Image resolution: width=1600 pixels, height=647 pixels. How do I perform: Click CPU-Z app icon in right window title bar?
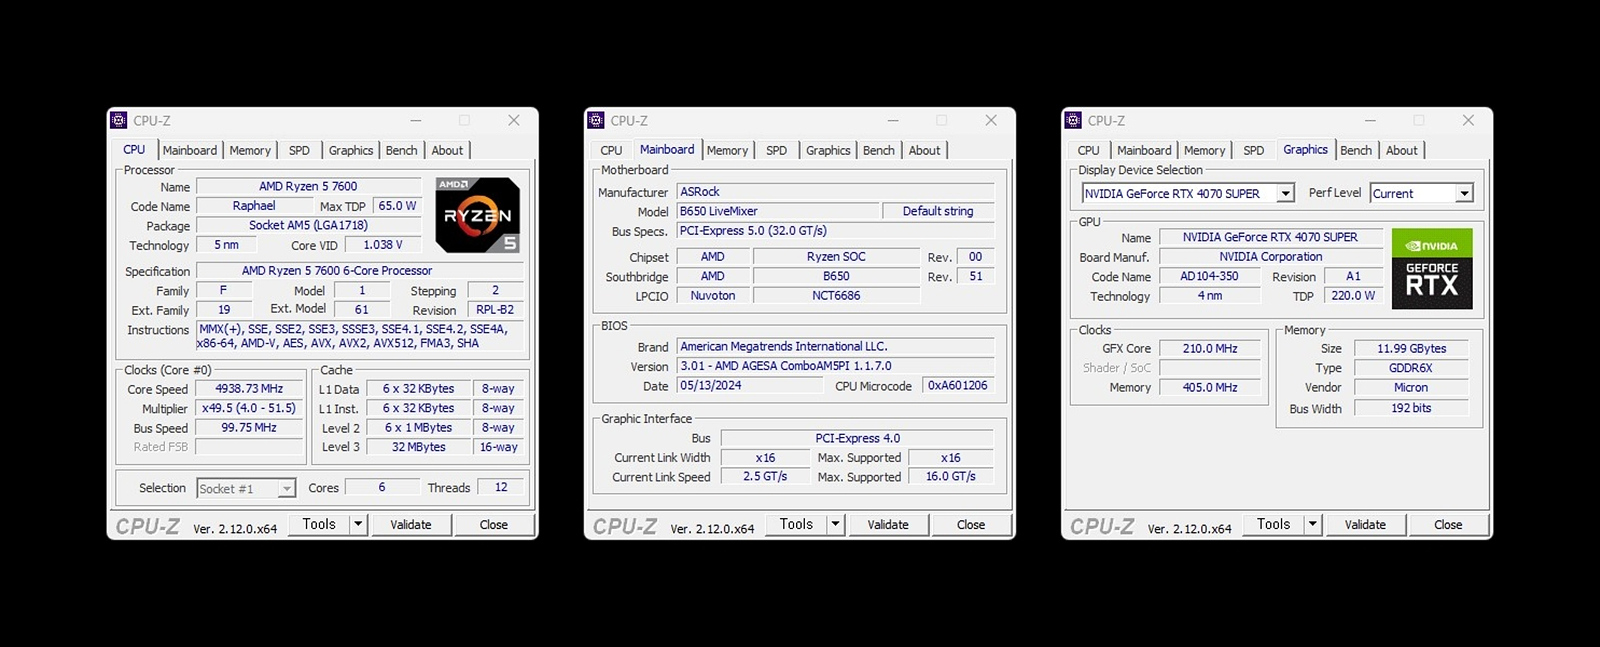coord(1073,120)
